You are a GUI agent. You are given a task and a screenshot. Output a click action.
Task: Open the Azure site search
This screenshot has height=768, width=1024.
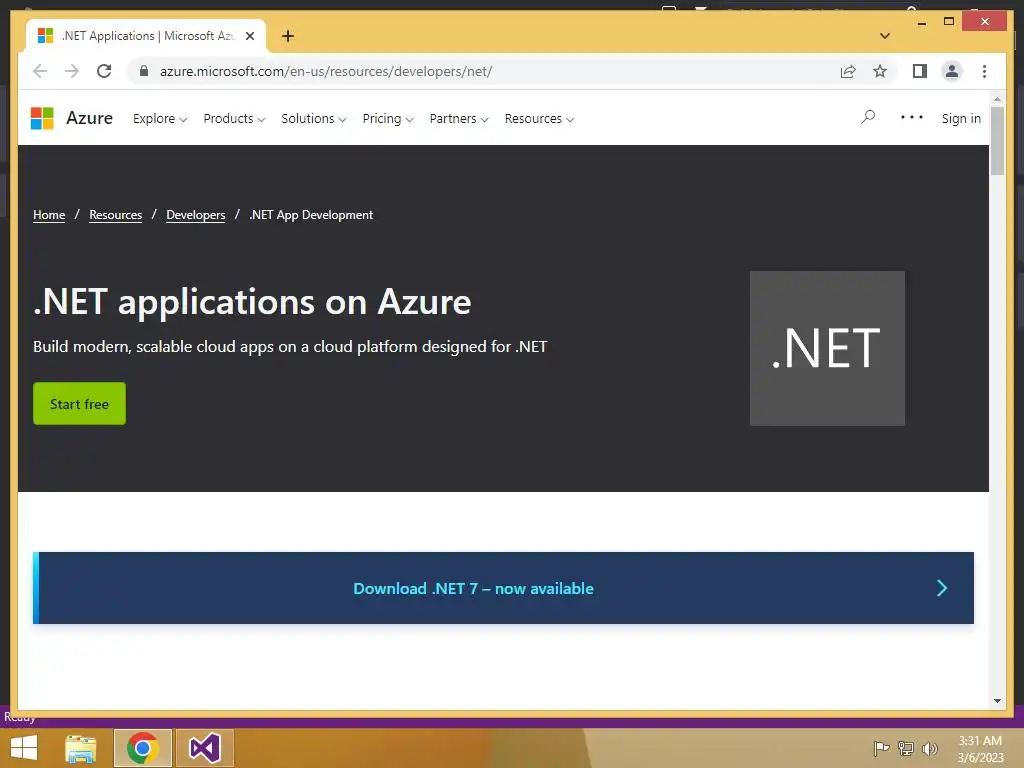point(868,118)
